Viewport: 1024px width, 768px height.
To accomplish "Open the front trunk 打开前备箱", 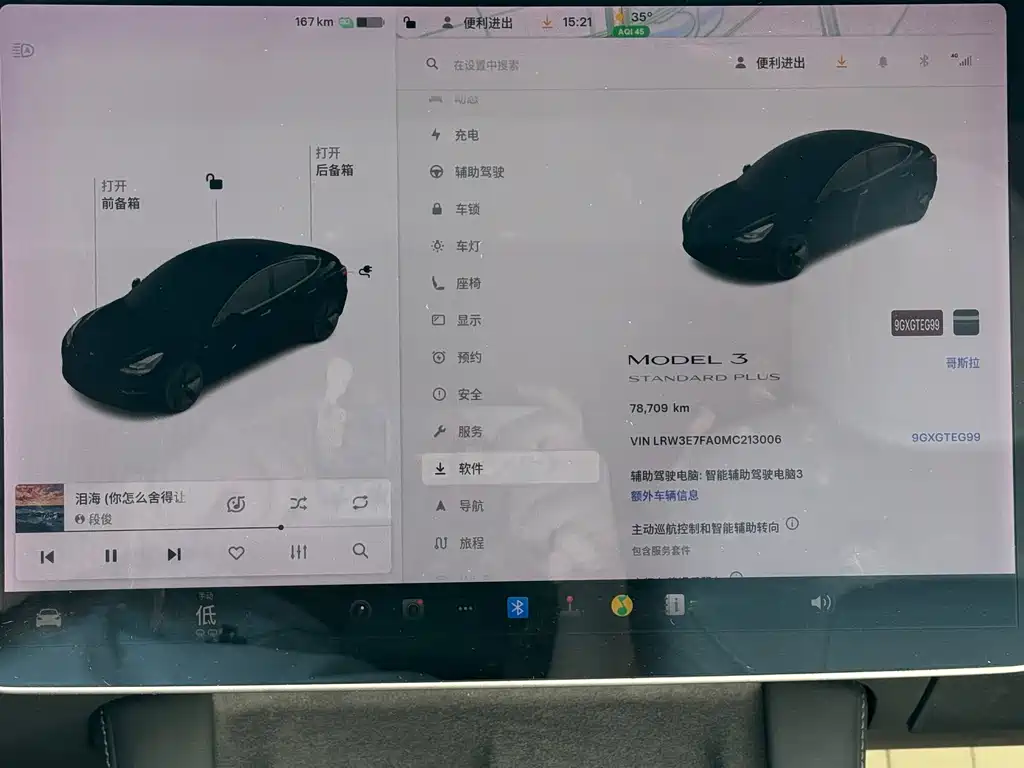I will pos(120,195).
